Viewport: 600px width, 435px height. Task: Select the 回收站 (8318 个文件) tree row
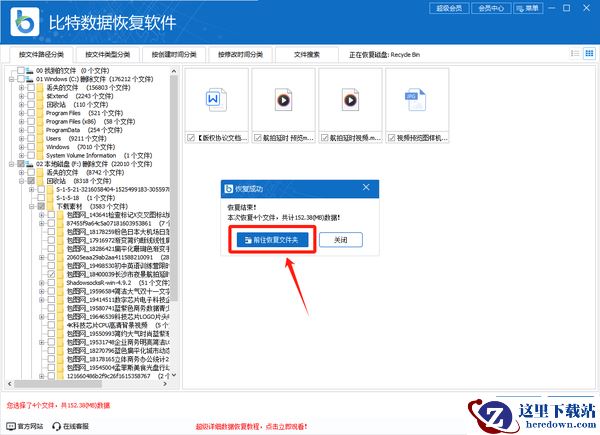(x=79, y=181)
